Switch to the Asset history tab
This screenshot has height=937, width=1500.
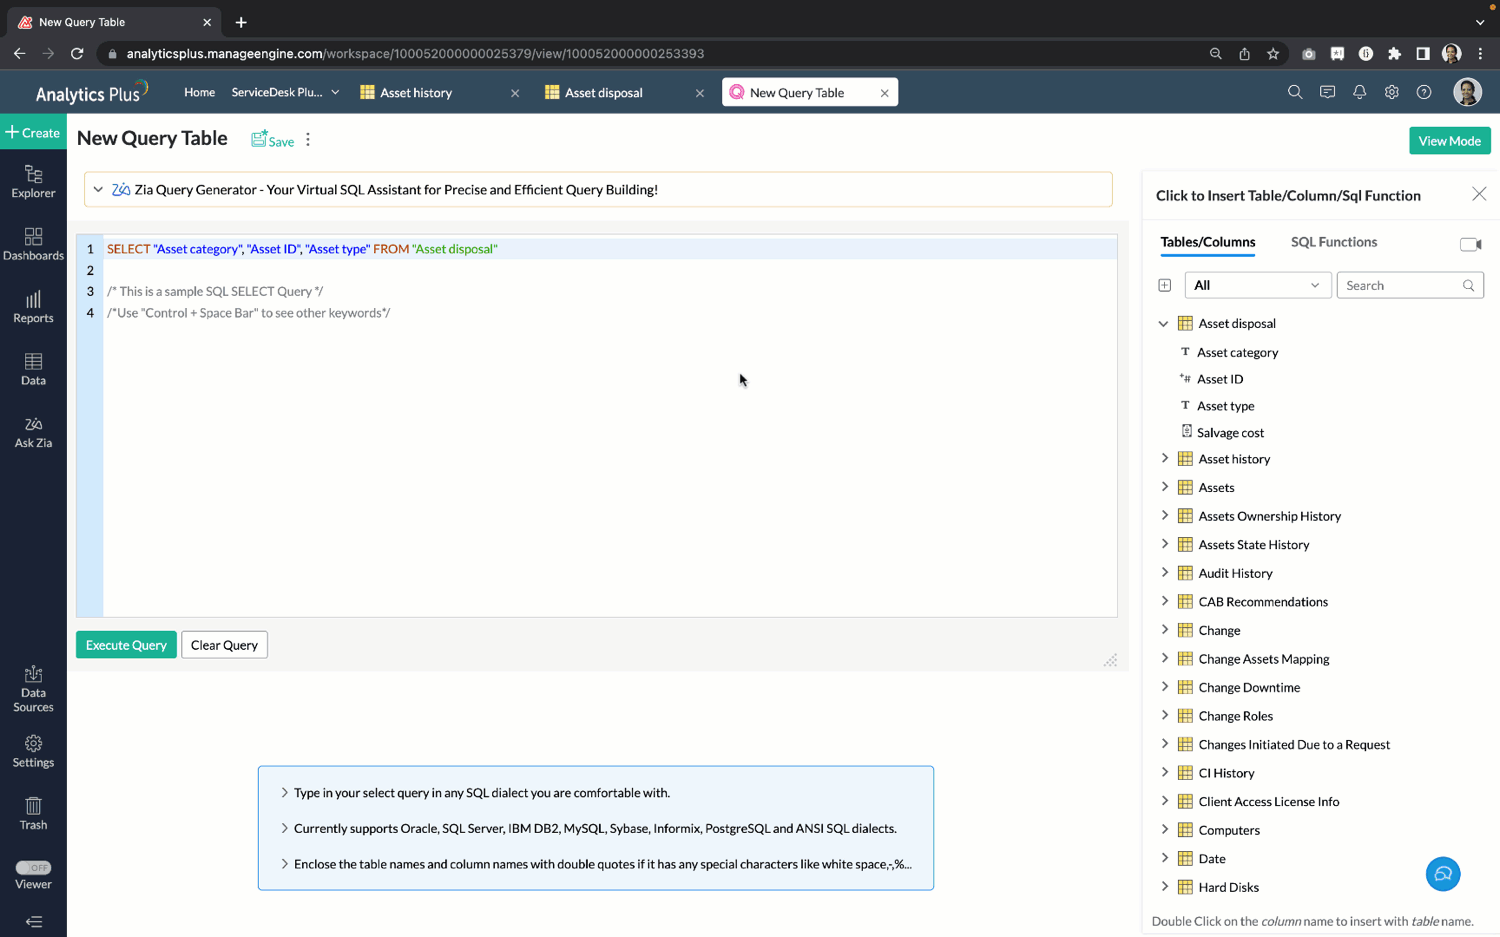click(x=416, y=93)
